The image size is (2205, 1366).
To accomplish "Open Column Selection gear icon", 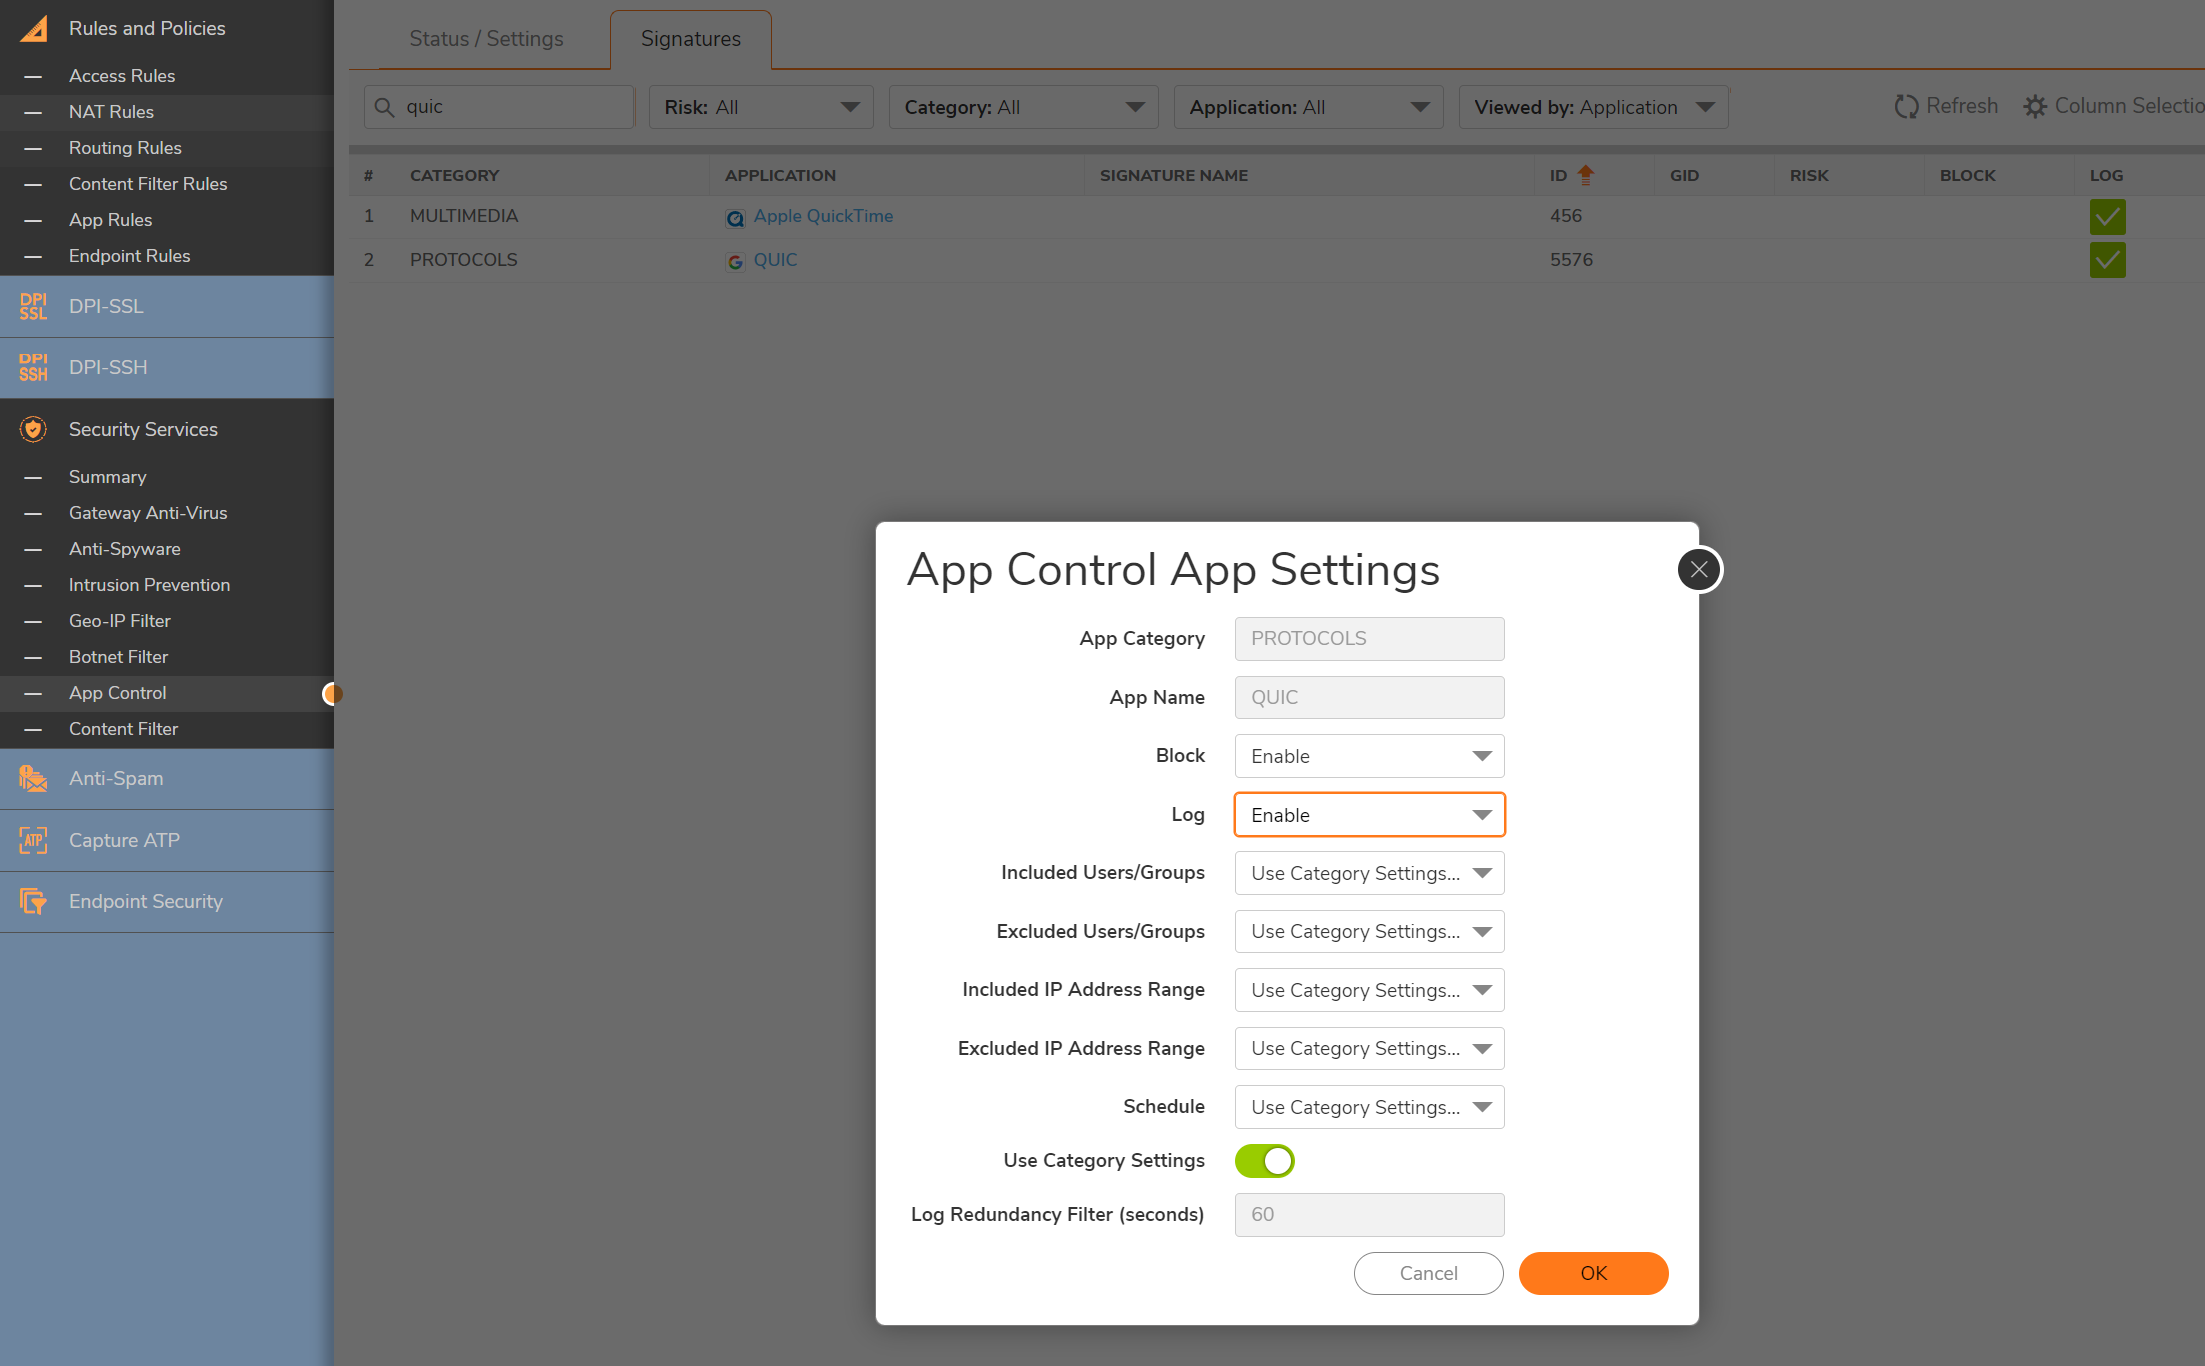I will click(x=2035, y=106).
